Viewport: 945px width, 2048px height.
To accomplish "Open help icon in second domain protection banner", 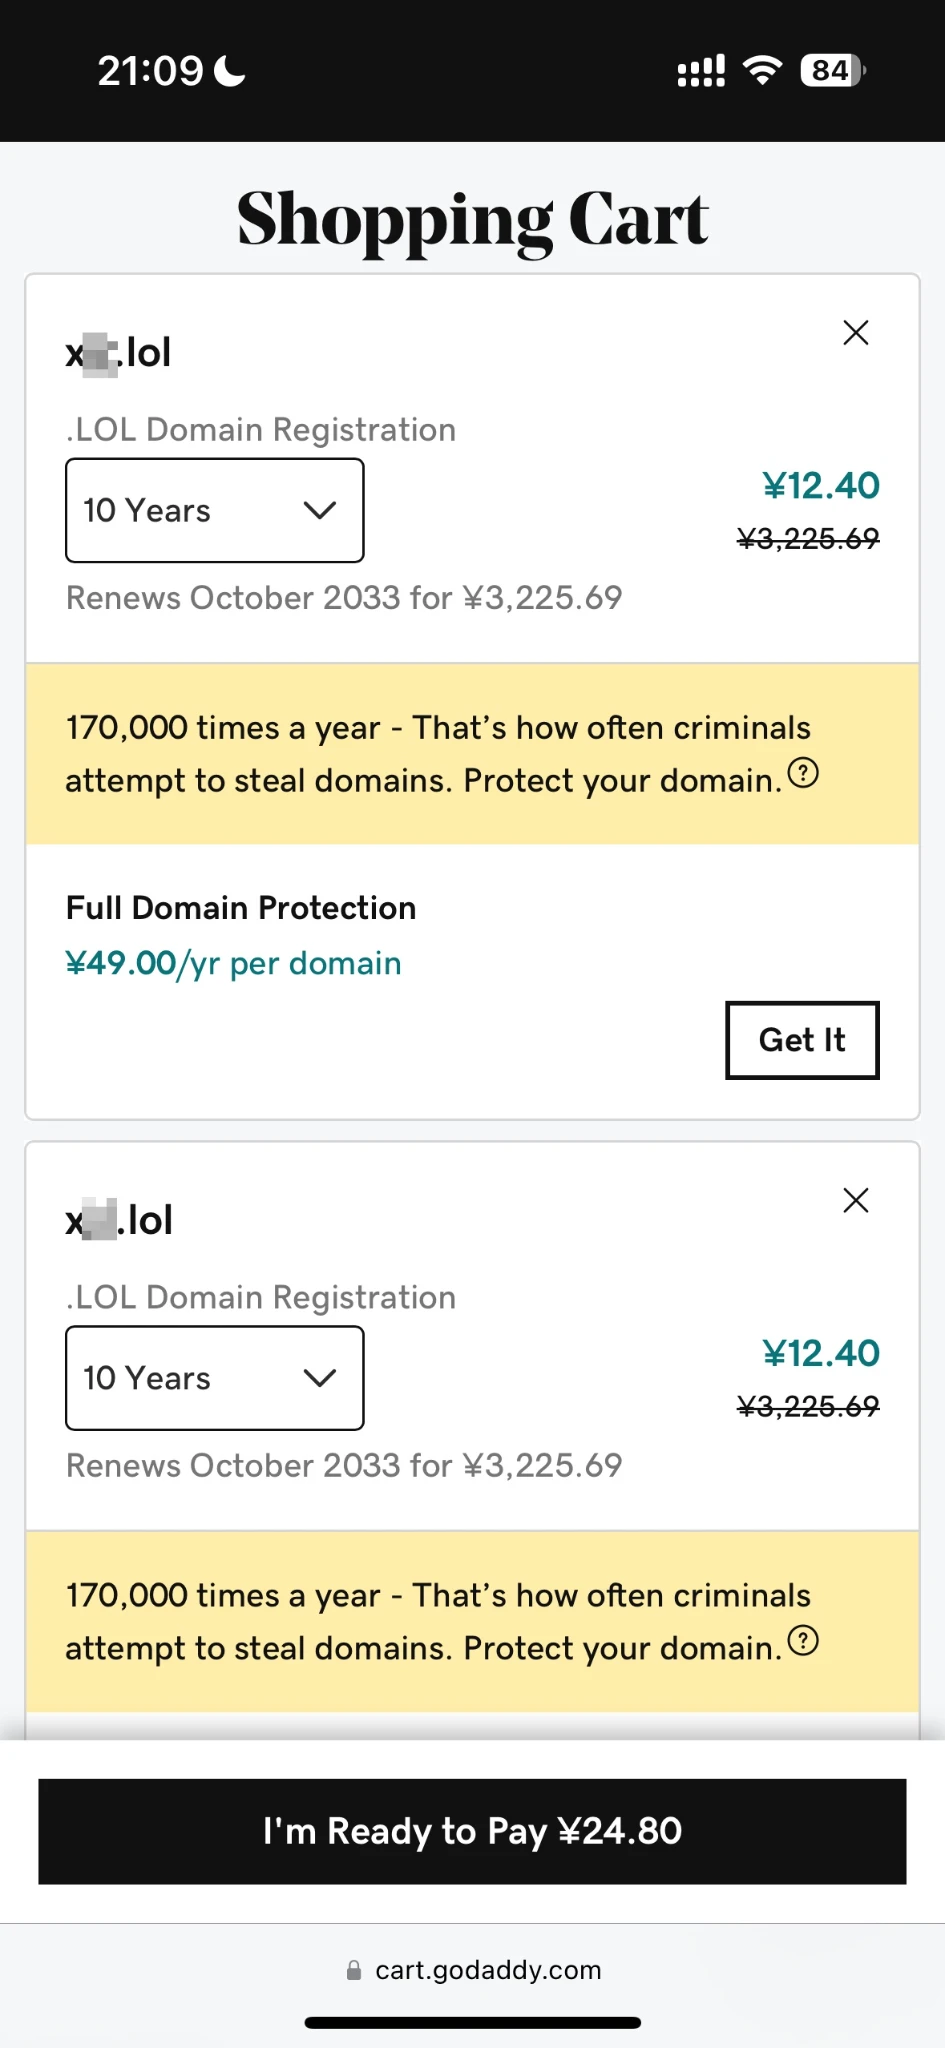I will [x=803, y=1641].
